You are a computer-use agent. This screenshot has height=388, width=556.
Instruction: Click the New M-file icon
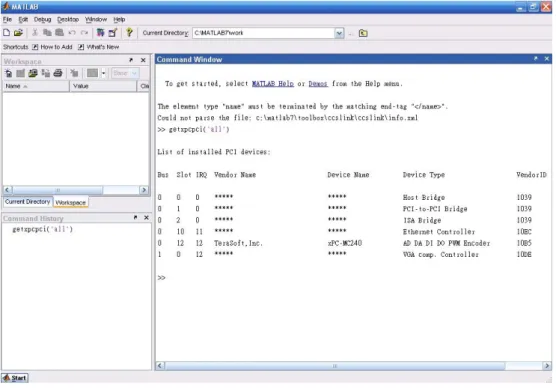coord(6,33)
